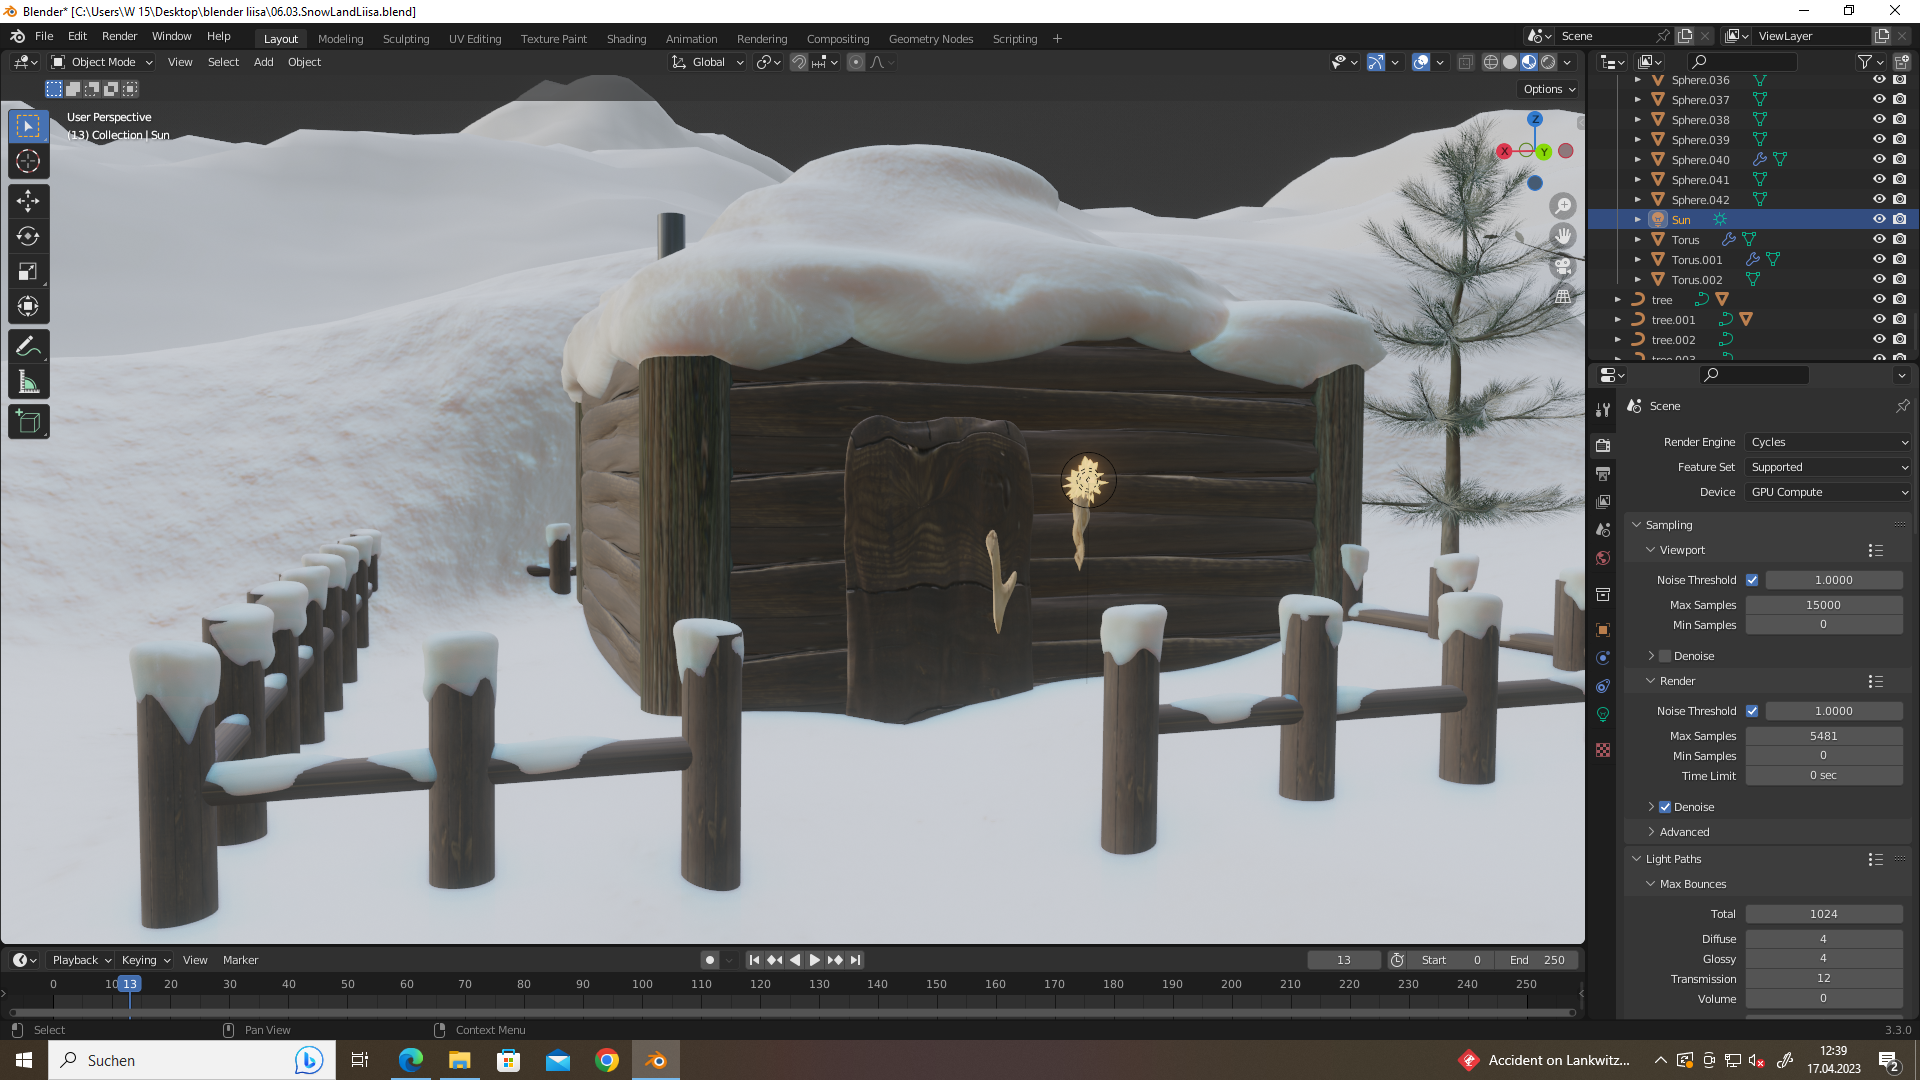This screenshot has height=1080, width=1920.
Task: Hide Sphere.040 with its eye icon
Action: click(x=1879, y=159)
